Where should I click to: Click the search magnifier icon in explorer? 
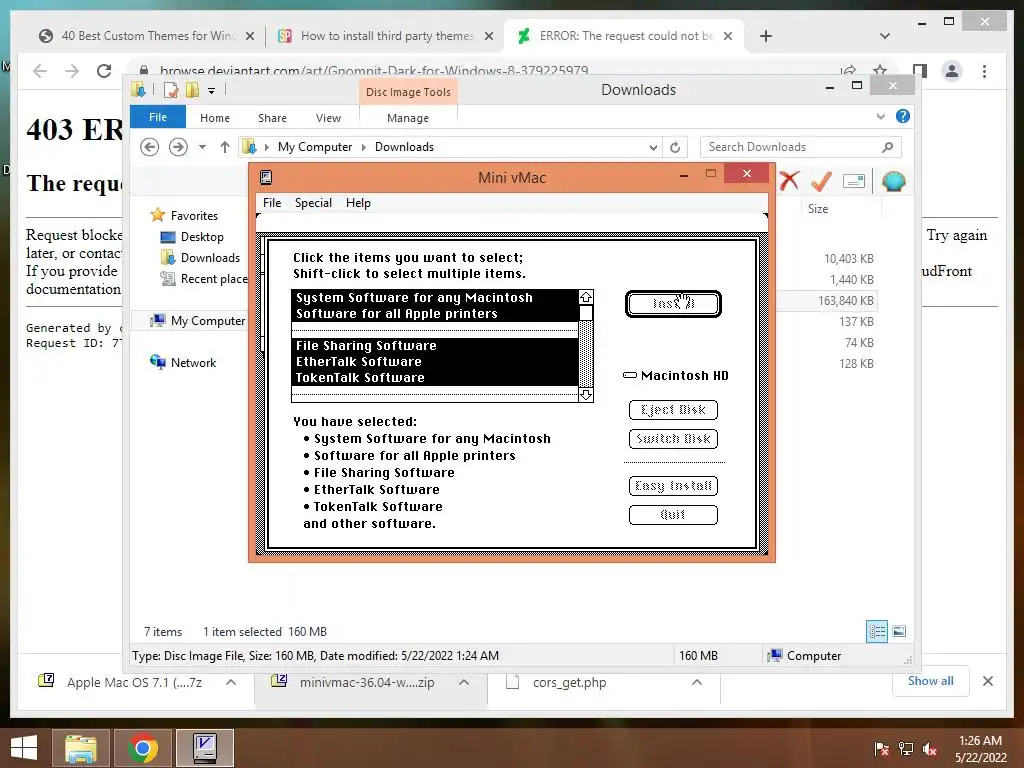point(887,147)
